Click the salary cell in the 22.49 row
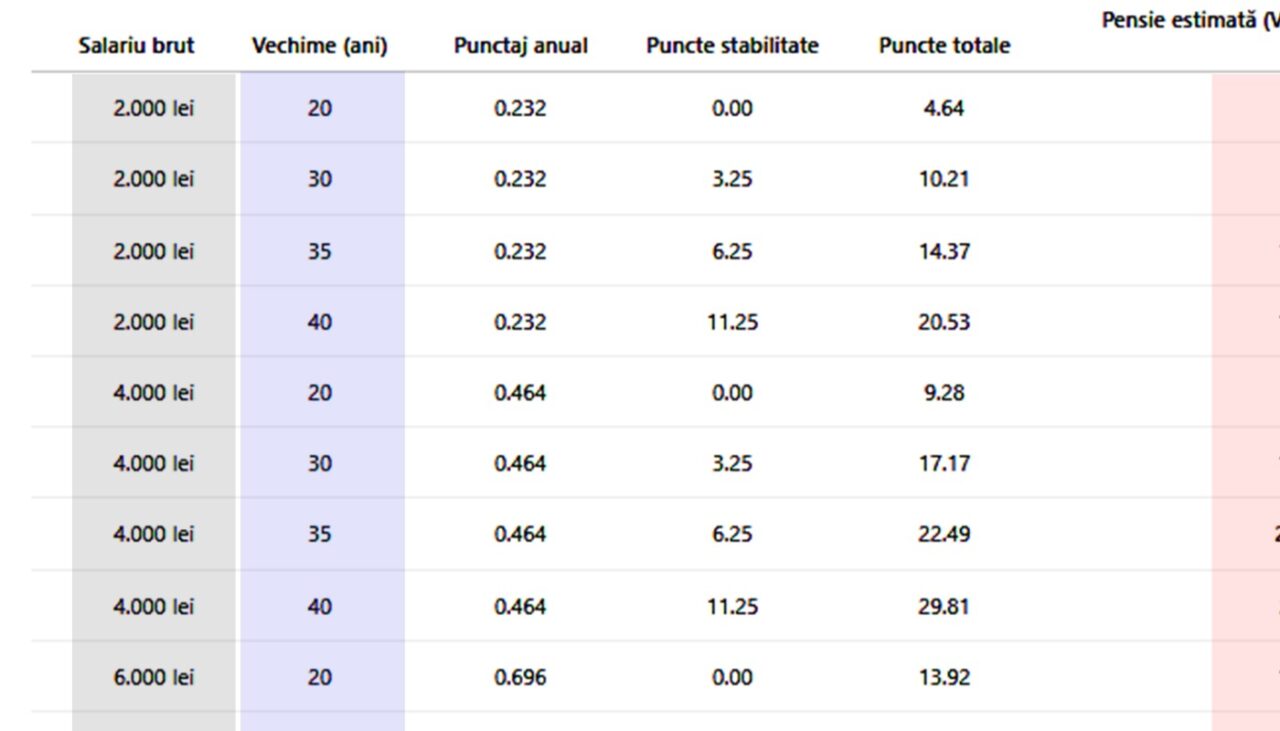 coord(153,535)
